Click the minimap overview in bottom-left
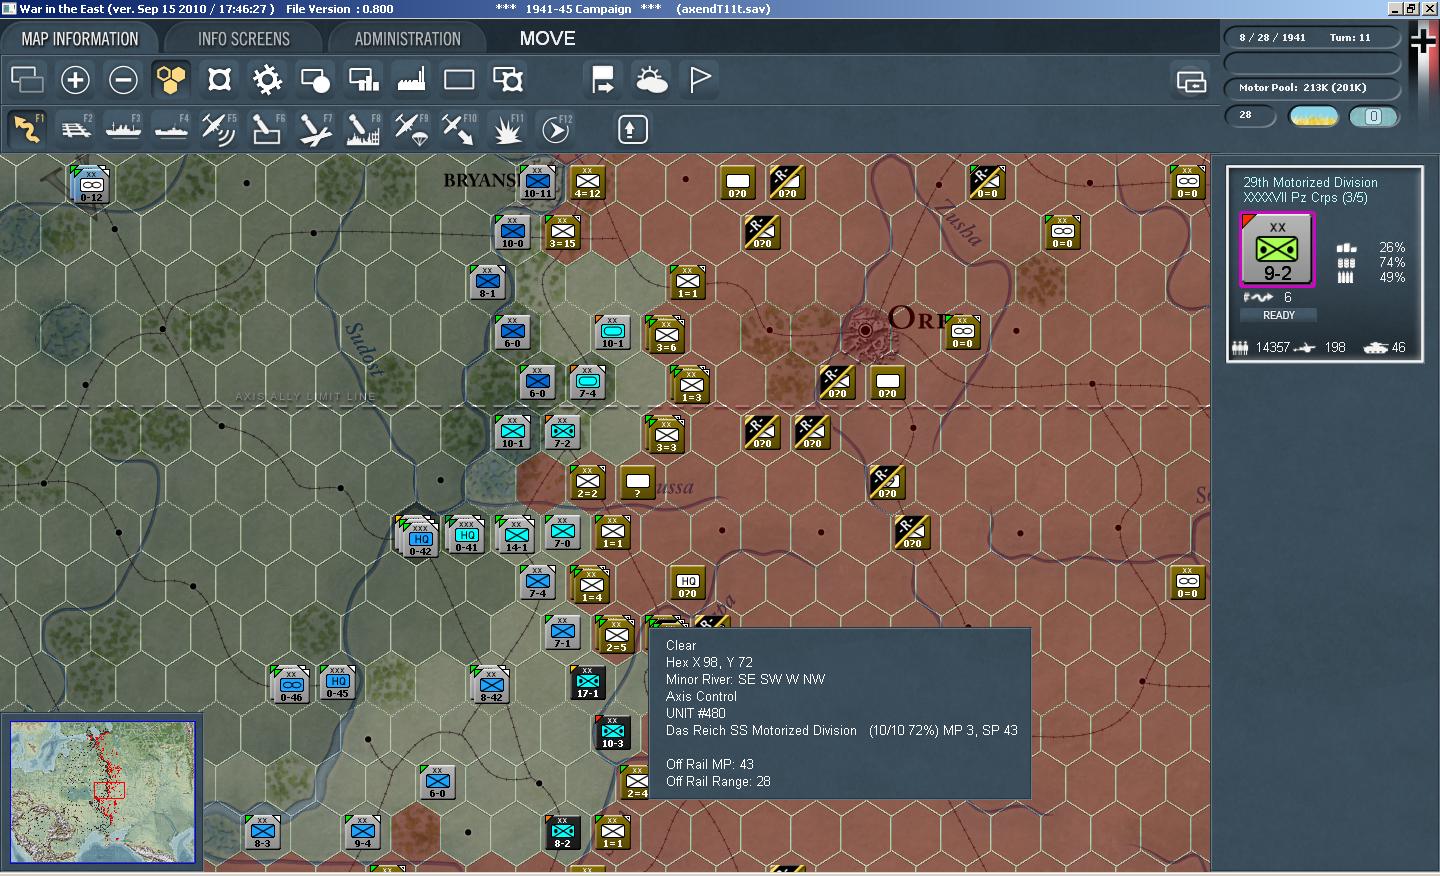Viewport: 1440px width, 876px height. click(102, 792)
